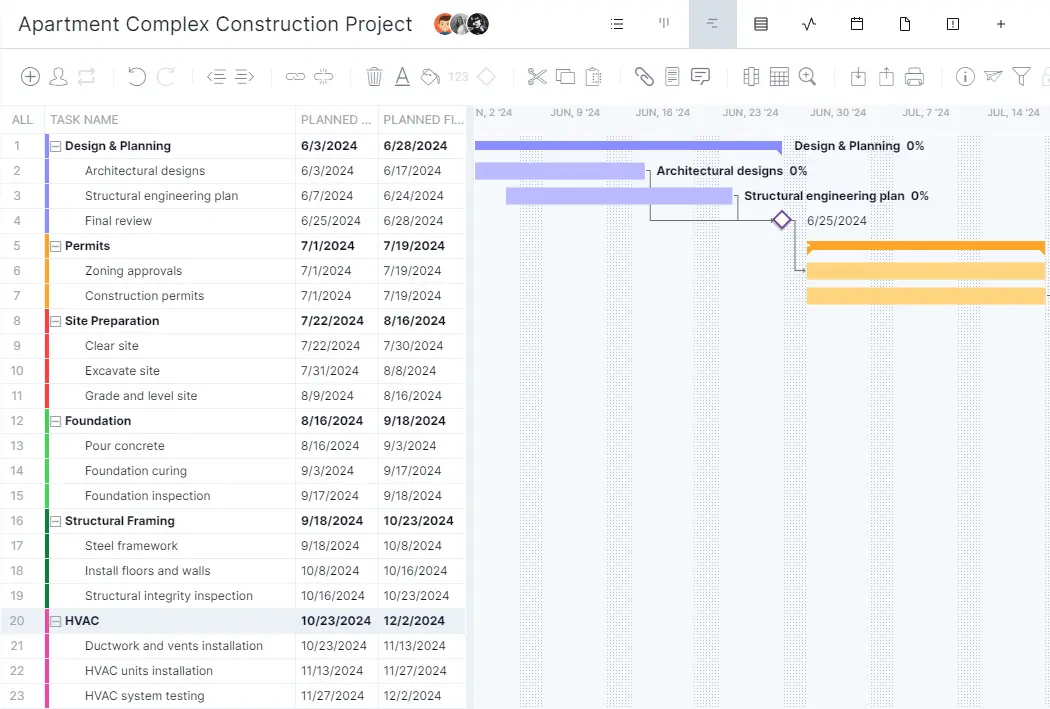Click the recurring task arrows icon

pos(86,77)
